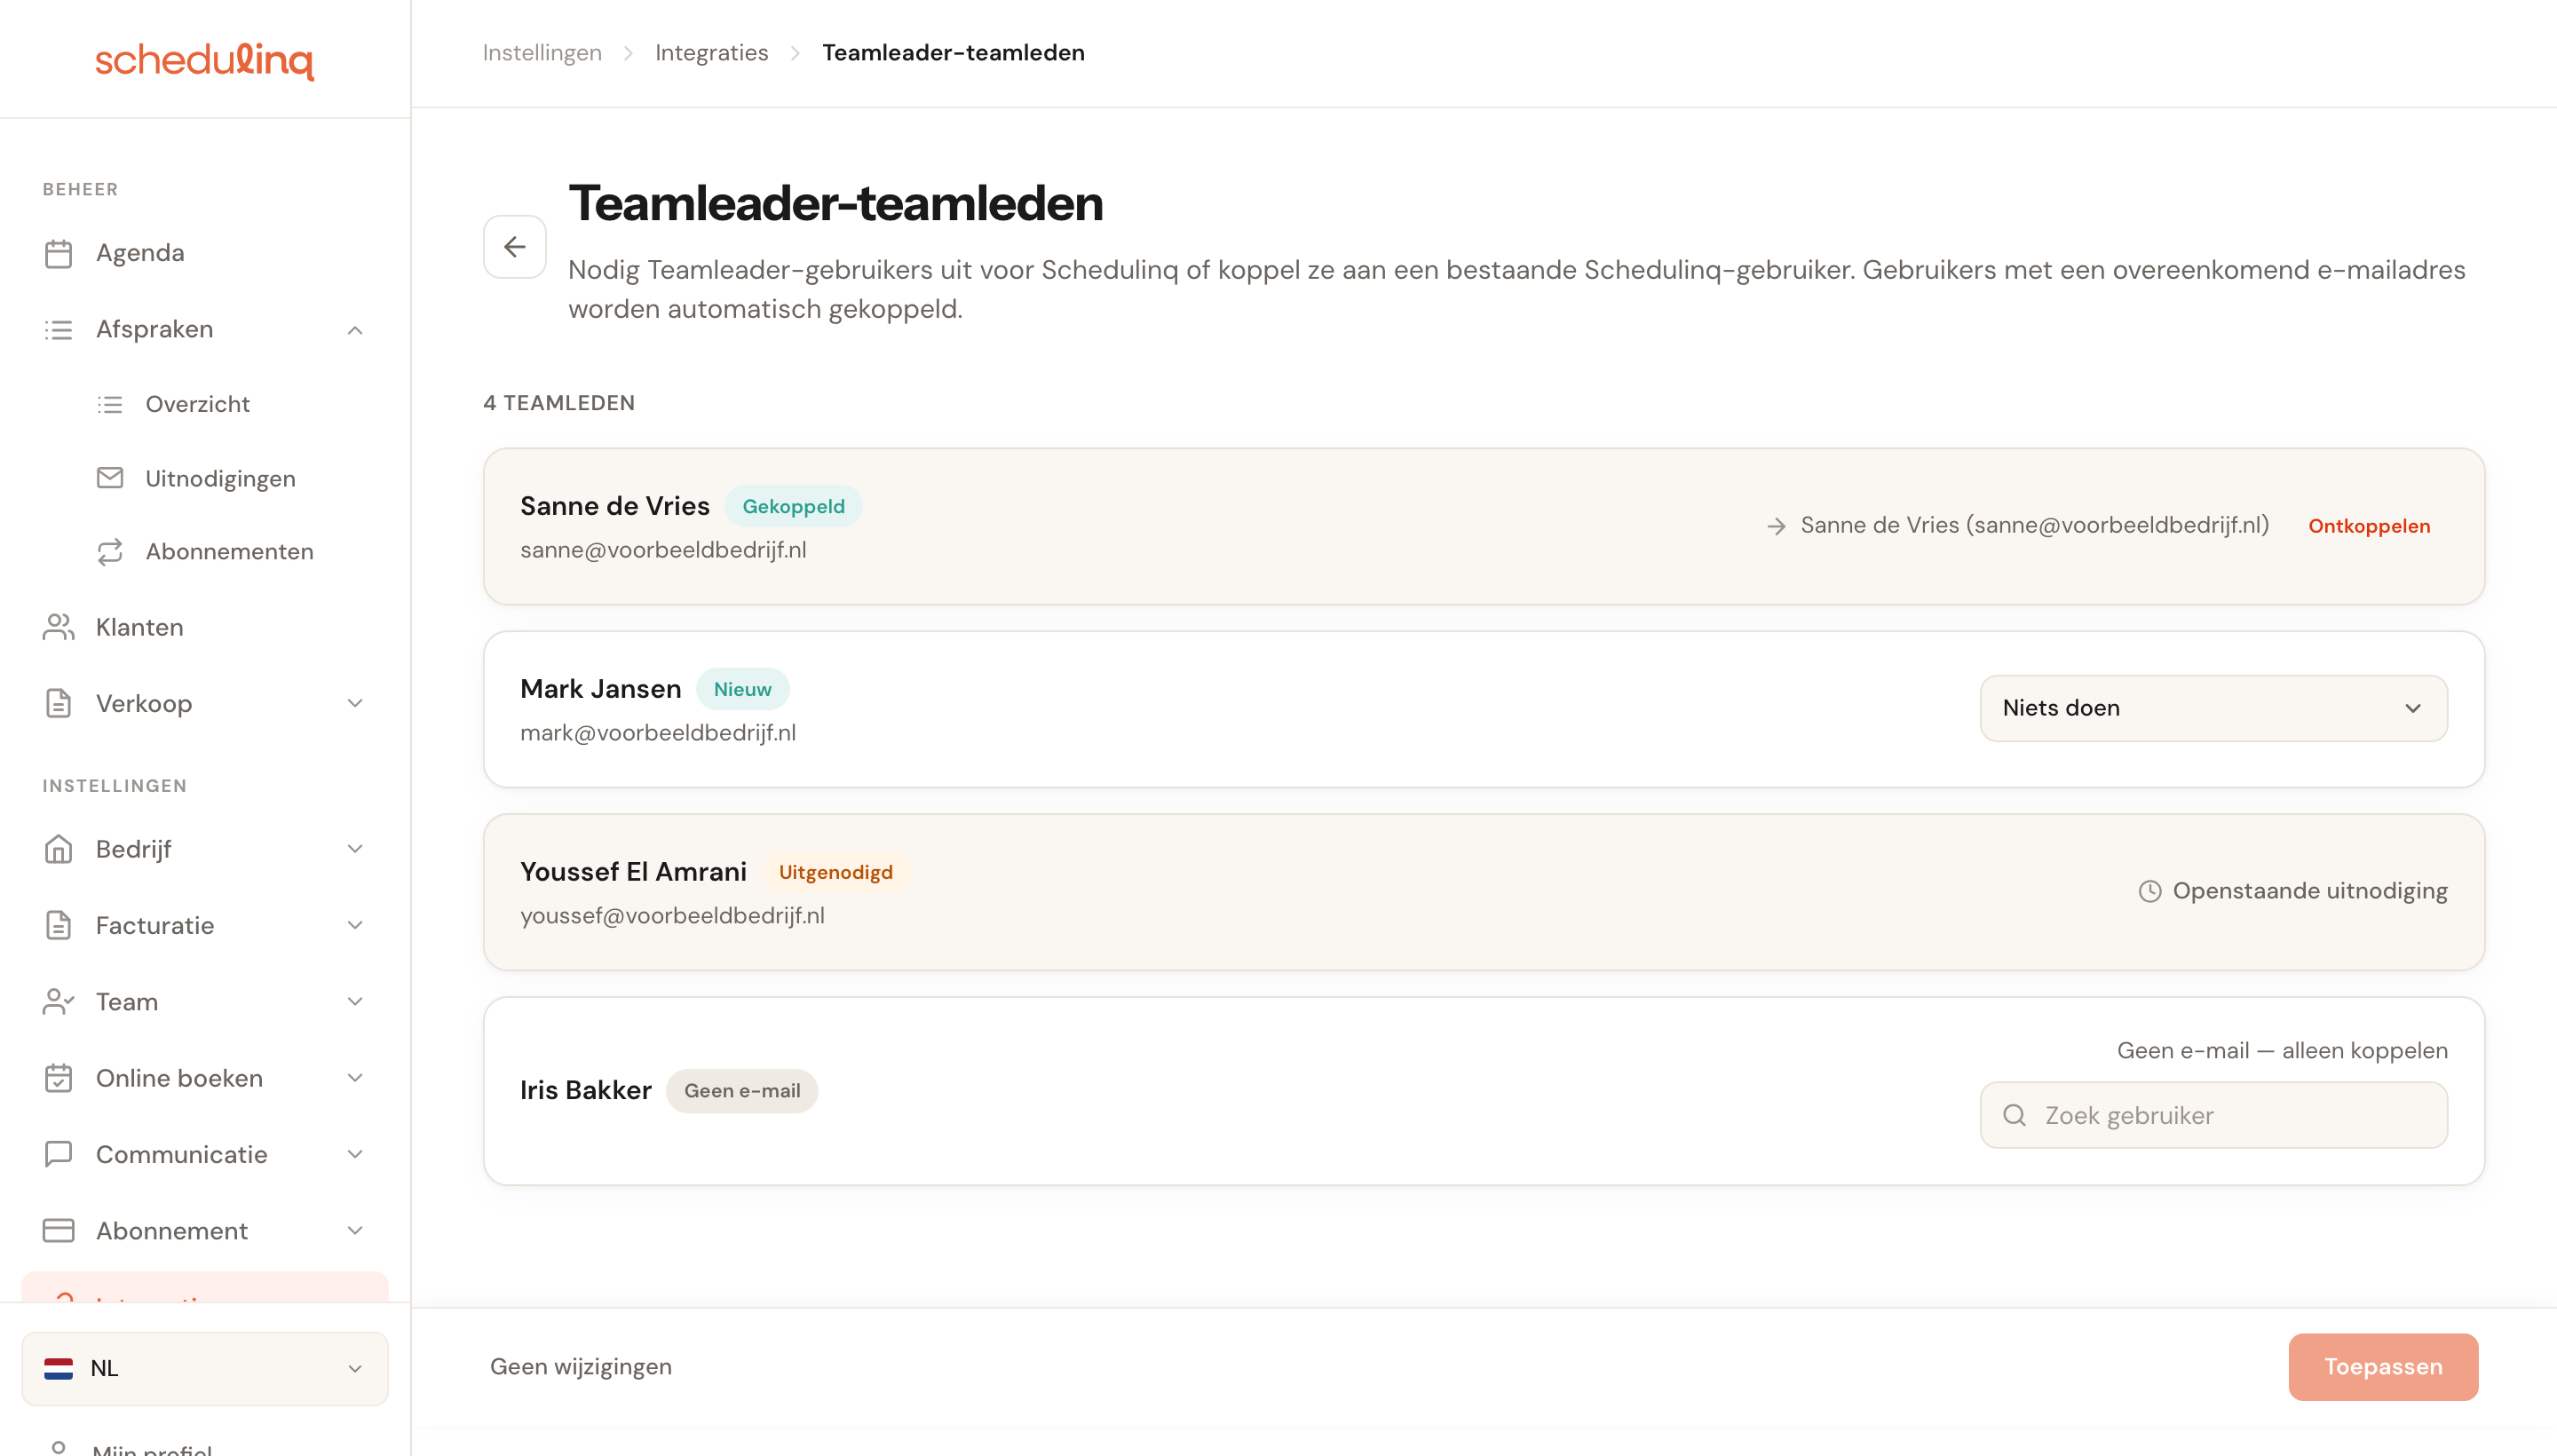Open the Niets doen dropdown for Mark Jansen

pyautogui.click(x=2213, y=708)
